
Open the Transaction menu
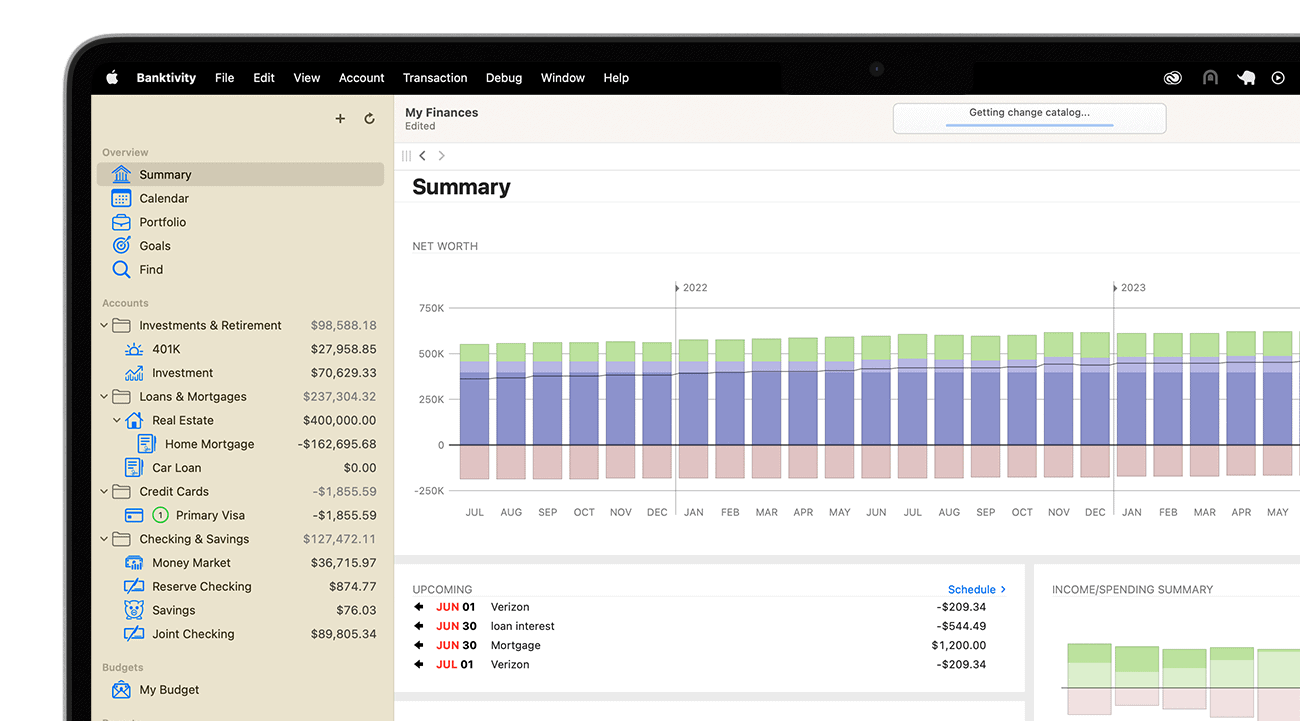434,78
